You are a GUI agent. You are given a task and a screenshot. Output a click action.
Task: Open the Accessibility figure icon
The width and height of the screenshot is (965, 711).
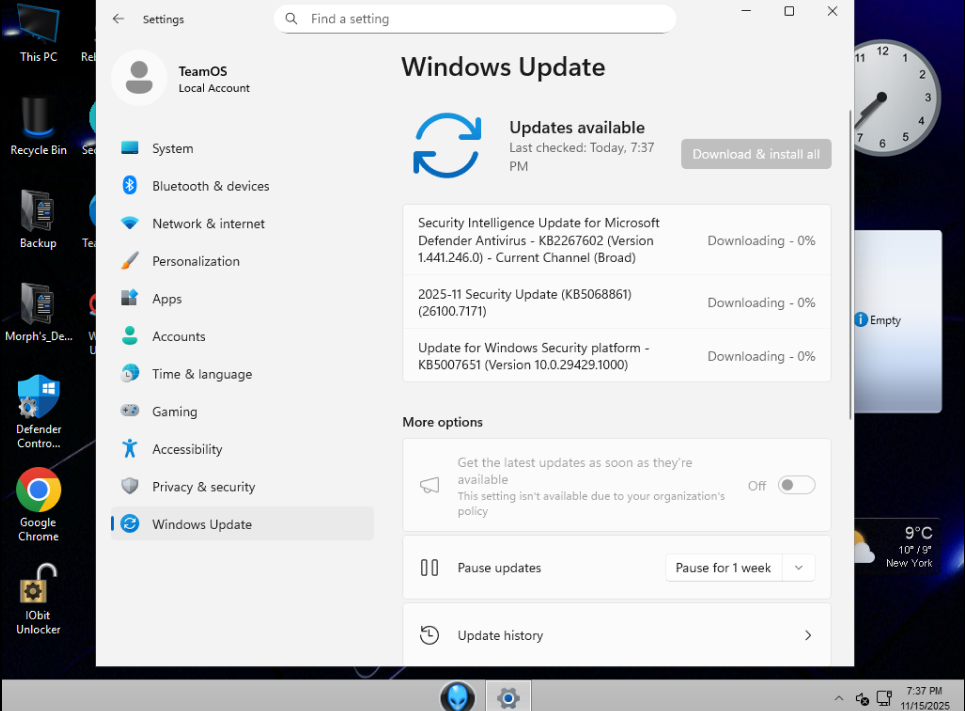tap(130, 448)
